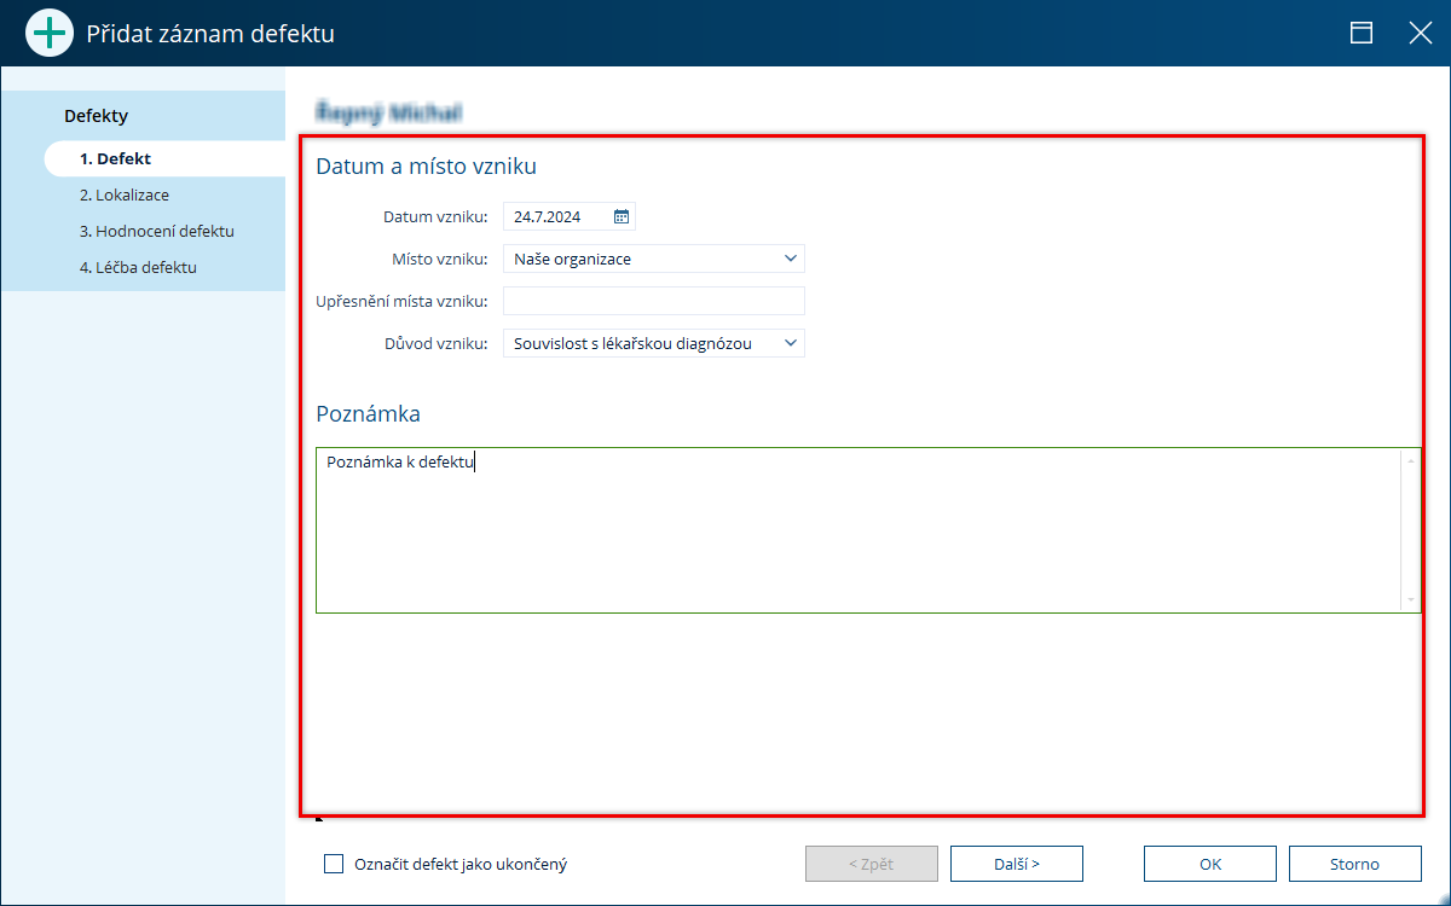Click the Poznámka scrollbar down arrow
The image size is (1451, 906).
[x=1411, y=600]
